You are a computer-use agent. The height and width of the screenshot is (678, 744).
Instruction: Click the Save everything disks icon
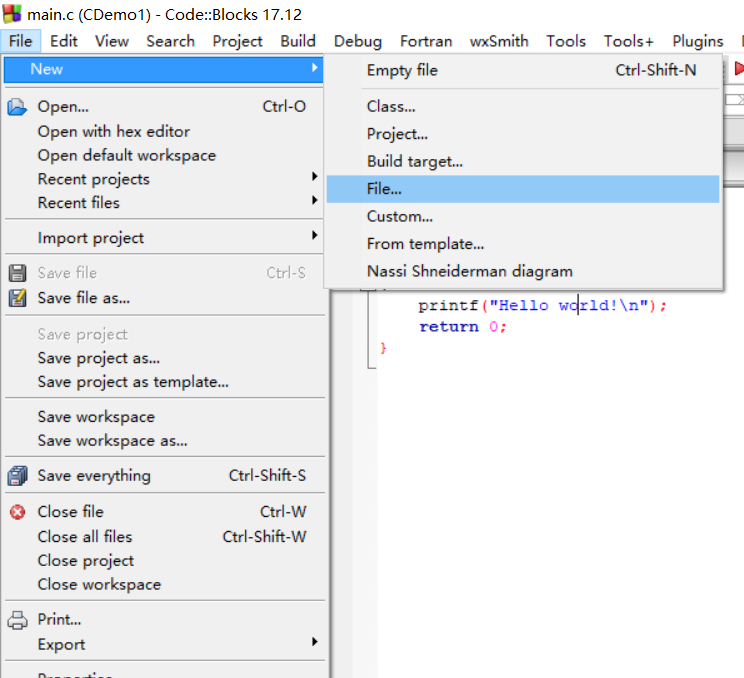pos(18,476)
